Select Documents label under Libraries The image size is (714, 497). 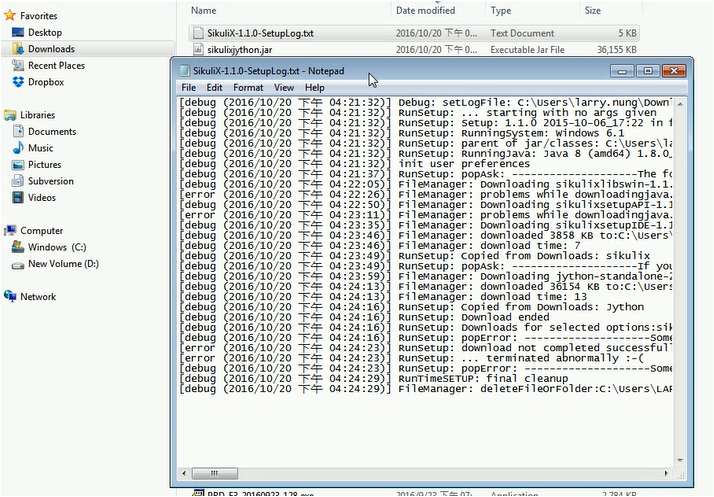coord(52,132)
